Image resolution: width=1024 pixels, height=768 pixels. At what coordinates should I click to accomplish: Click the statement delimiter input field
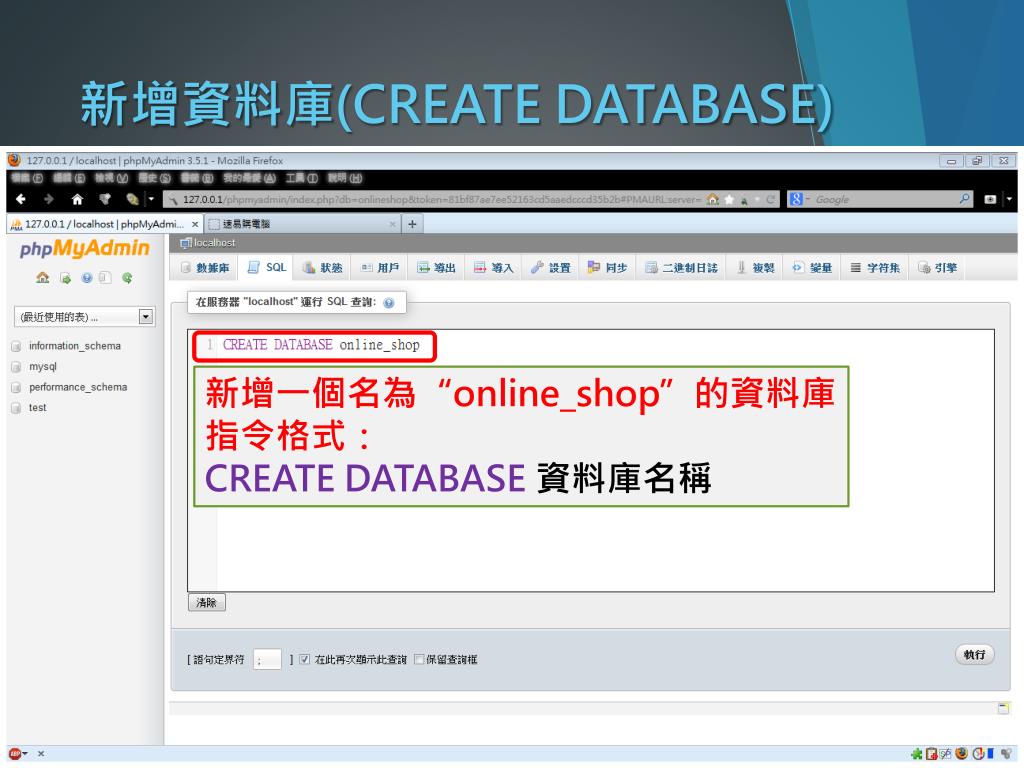(x=267, y=660)
